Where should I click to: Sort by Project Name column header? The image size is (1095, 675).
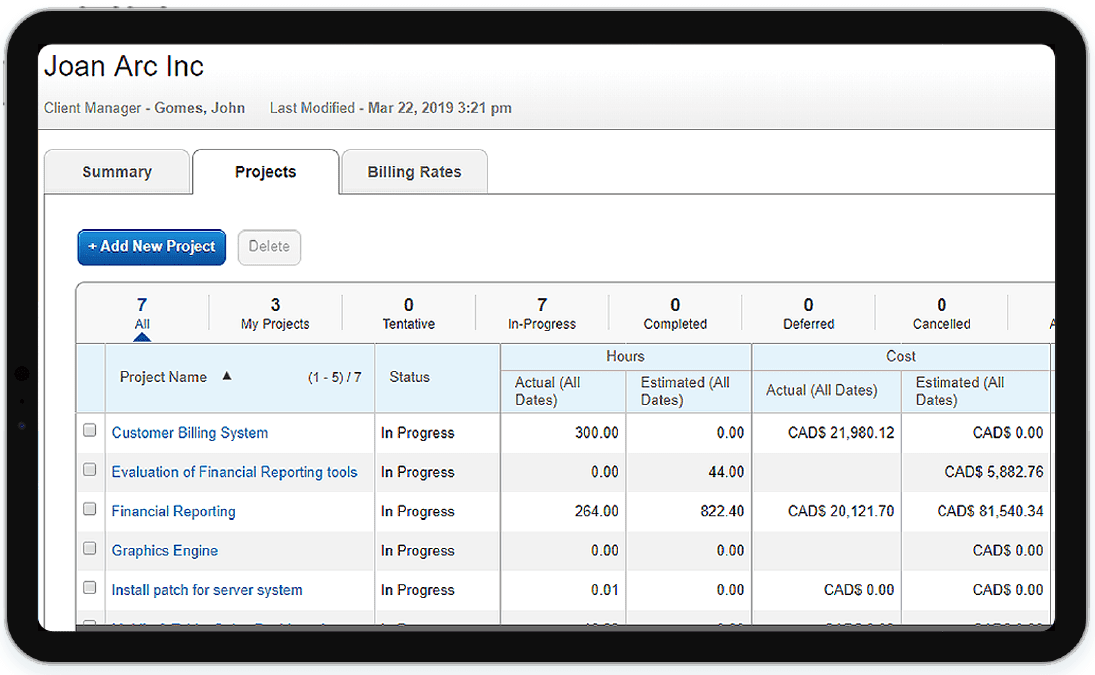click(163, 377)
